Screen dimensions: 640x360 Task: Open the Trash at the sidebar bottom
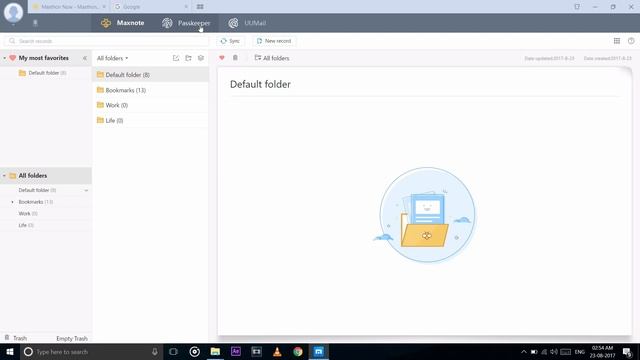click(16, 338)
